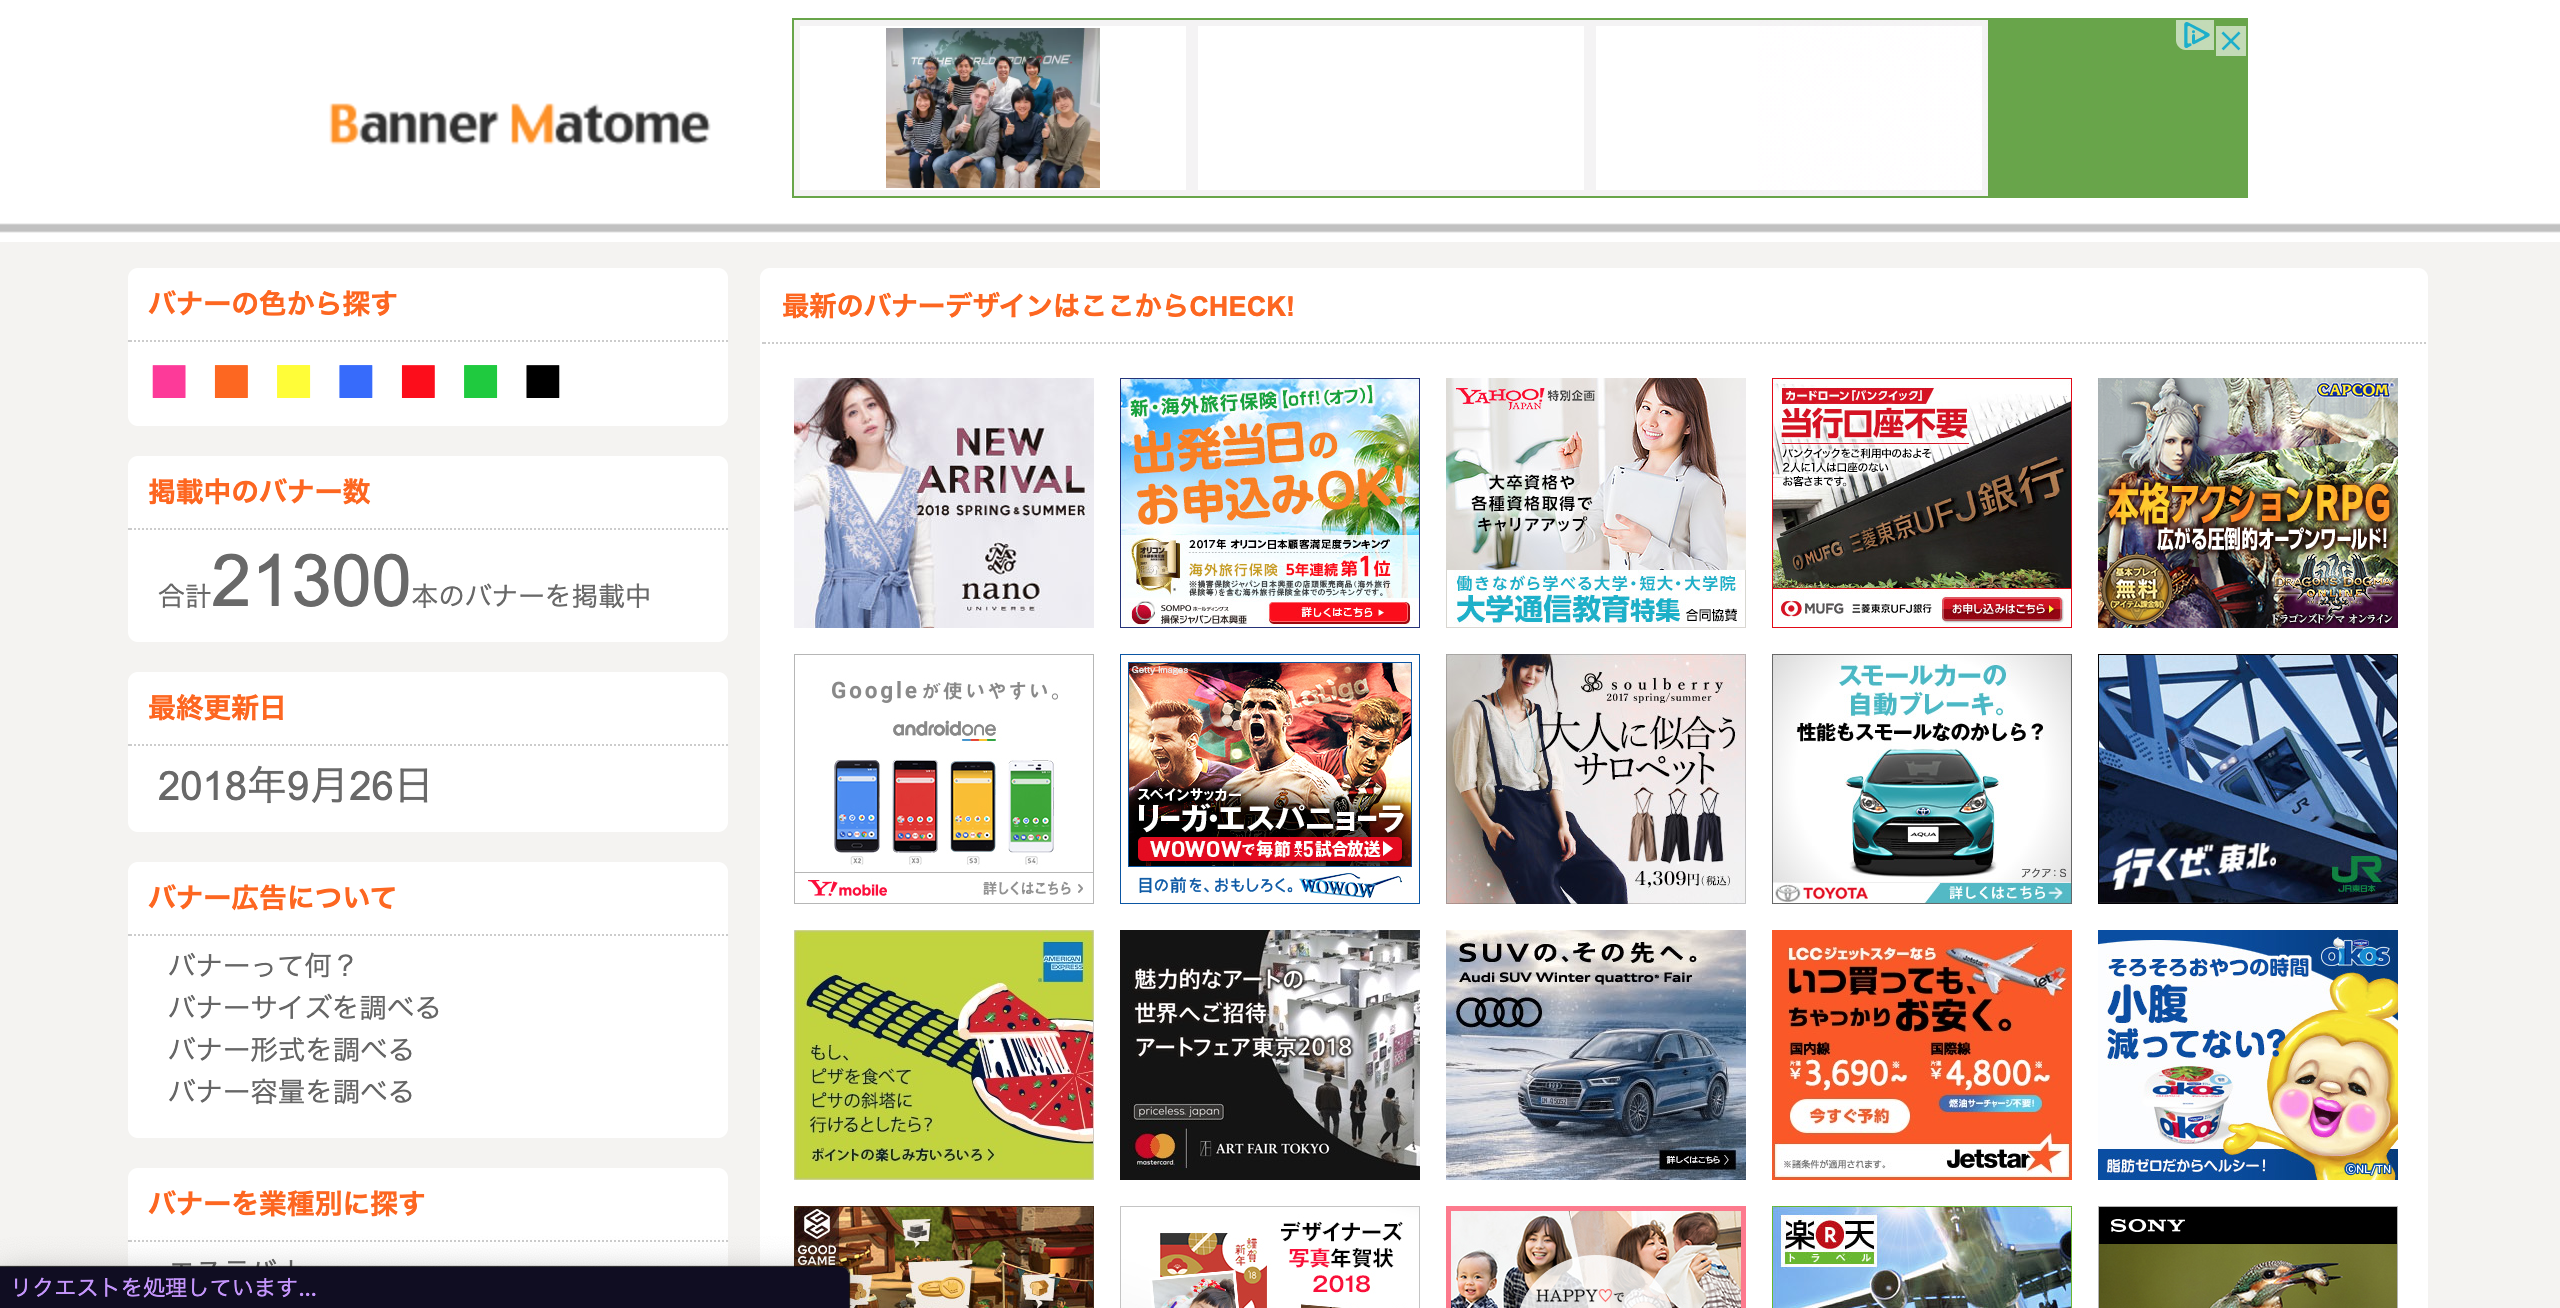Filter banners by blue color
This screenshot has height=1308, width=2560.
(x=356, y=381)
